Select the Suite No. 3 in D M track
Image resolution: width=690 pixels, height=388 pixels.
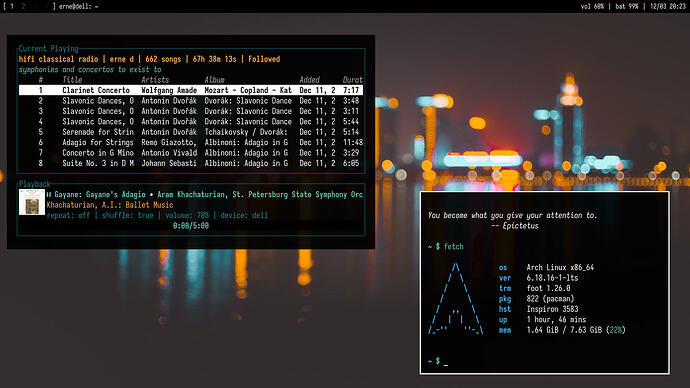pos(191,163)
